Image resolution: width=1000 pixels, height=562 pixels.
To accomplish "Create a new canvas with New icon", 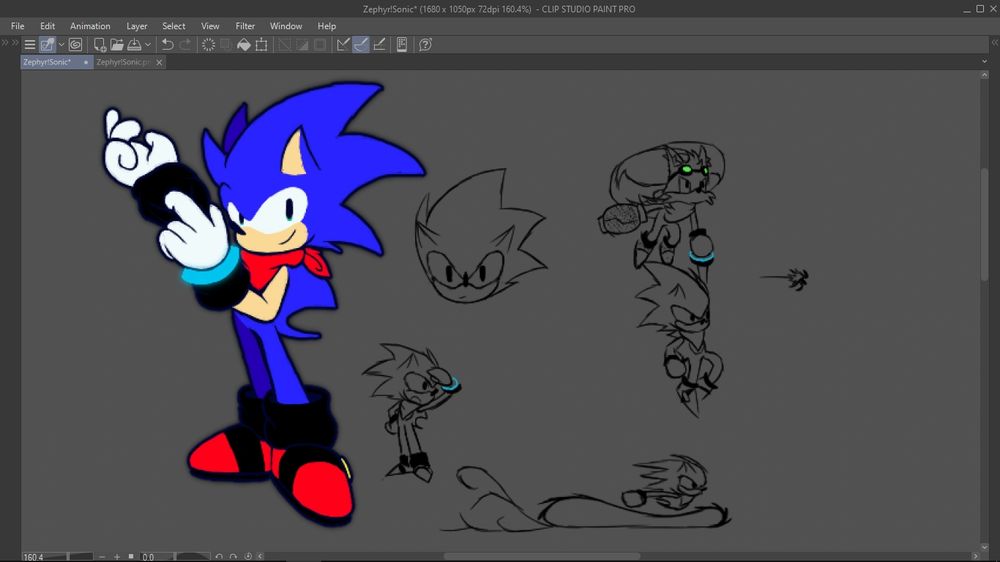I will 99,45.
